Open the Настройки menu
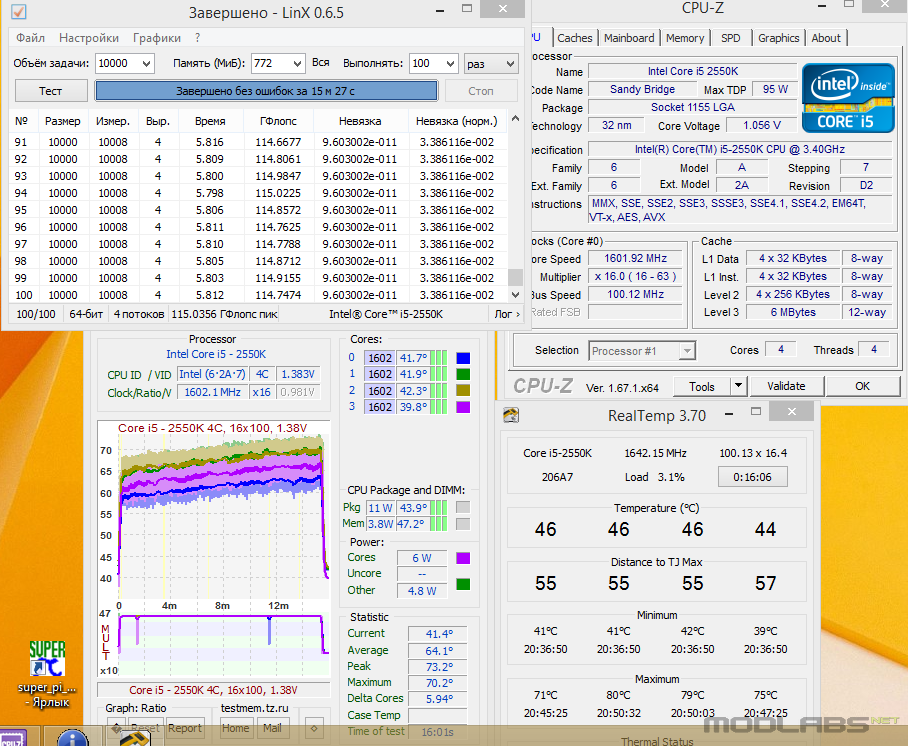 (x=89, y=38)
